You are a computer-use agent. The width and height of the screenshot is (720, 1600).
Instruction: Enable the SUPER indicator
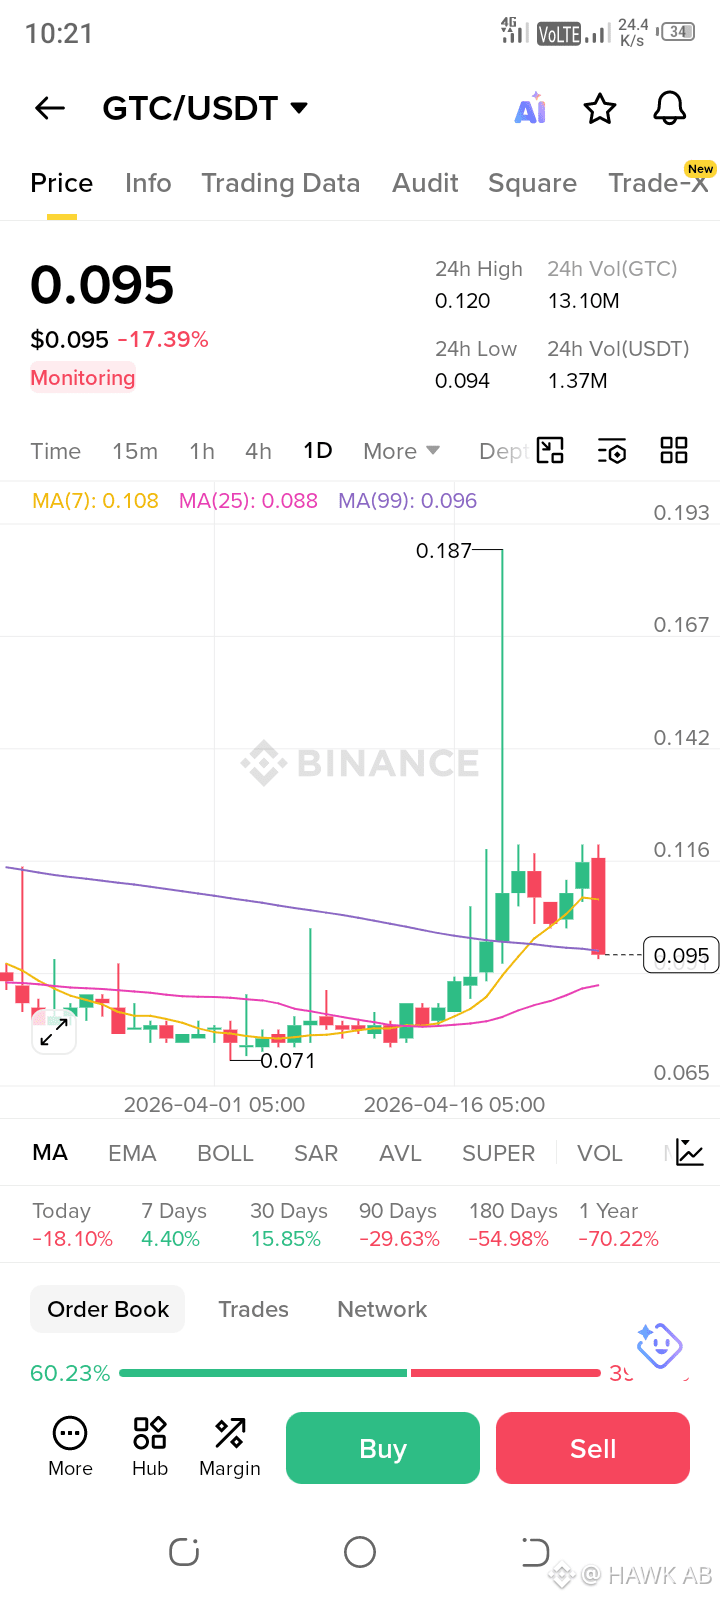pyautogui.click(x=498, y=1153)
